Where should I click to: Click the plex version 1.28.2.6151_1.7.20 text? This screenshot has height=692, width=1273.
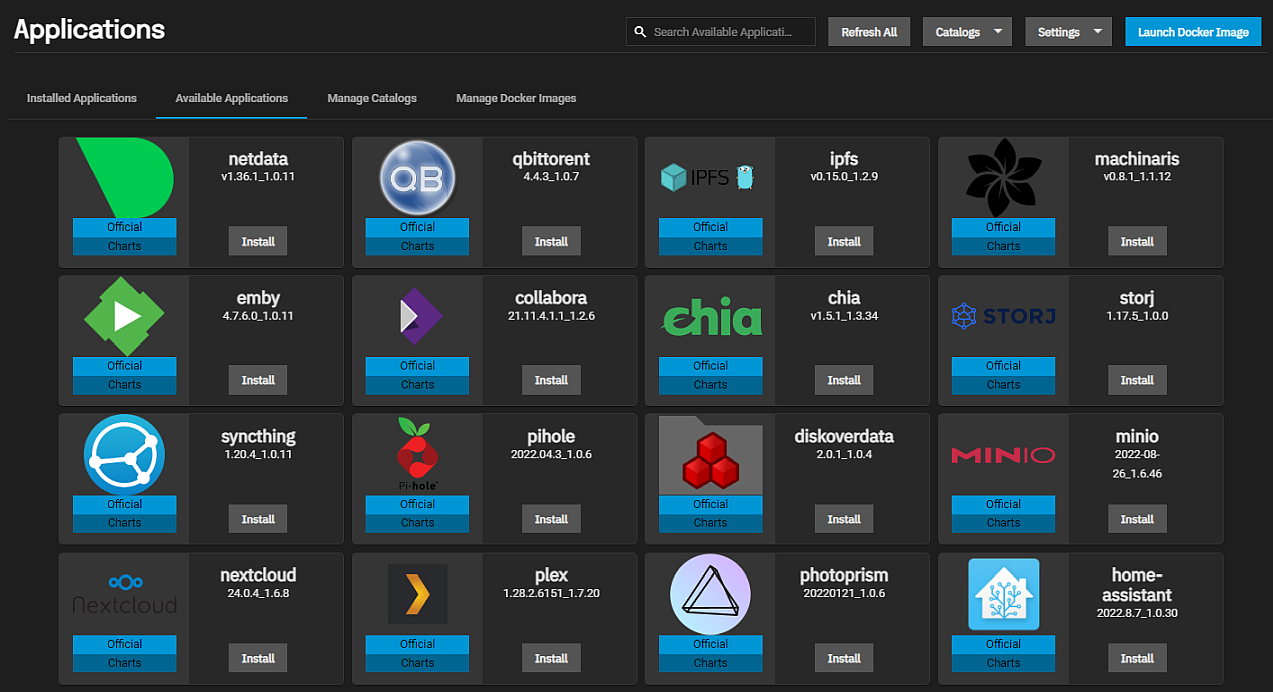tap(551, 594)
